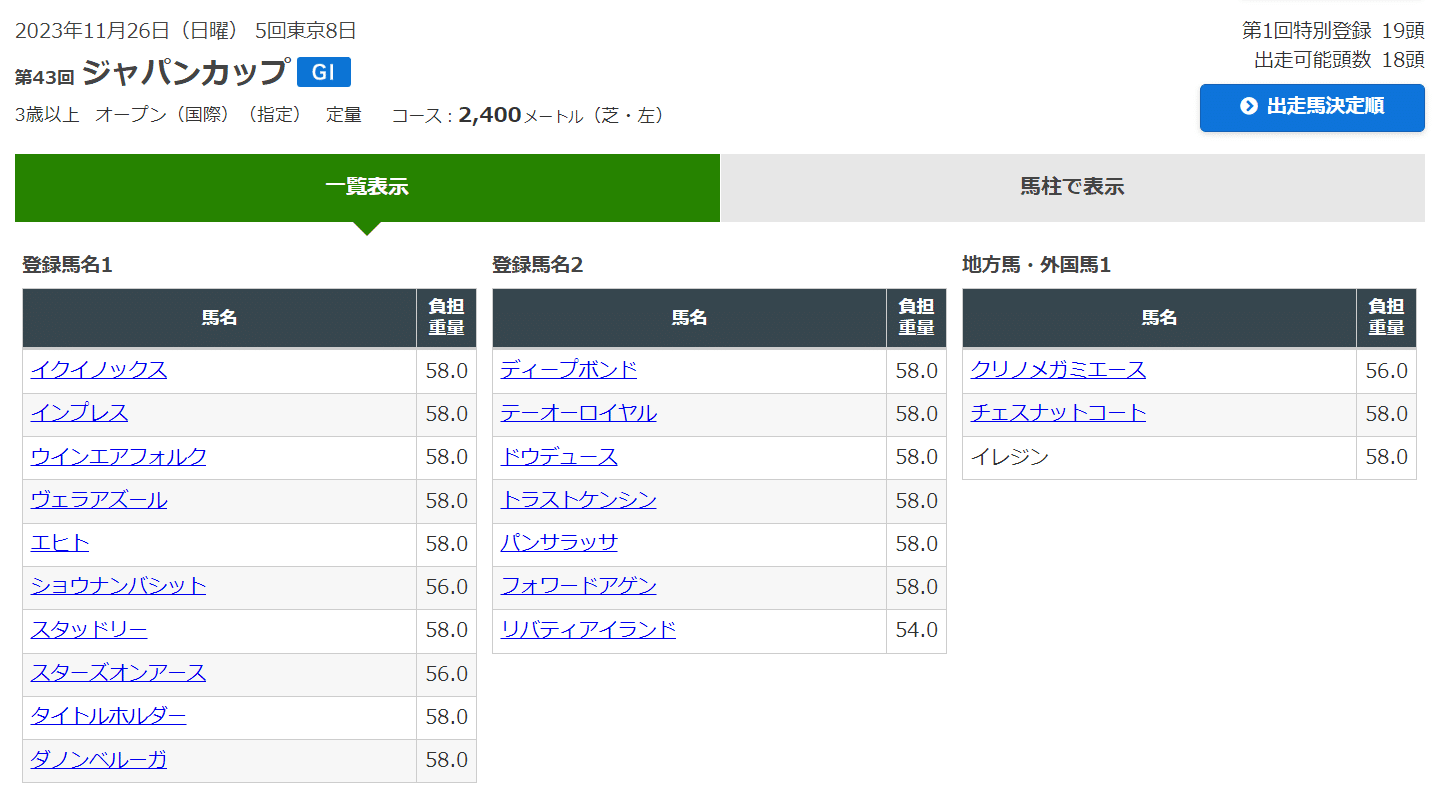Open the テーオーロイヤル link
Viewport: 1433px width, 809px height.
579,413
